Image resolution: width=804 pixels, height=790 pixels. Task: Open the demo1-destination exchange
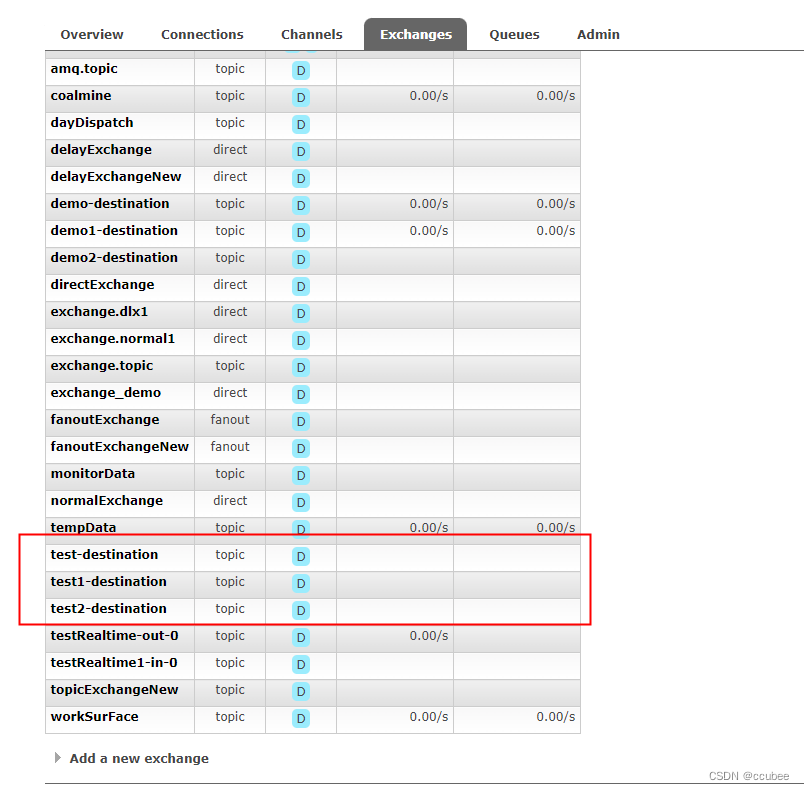(x=114, y=231)
